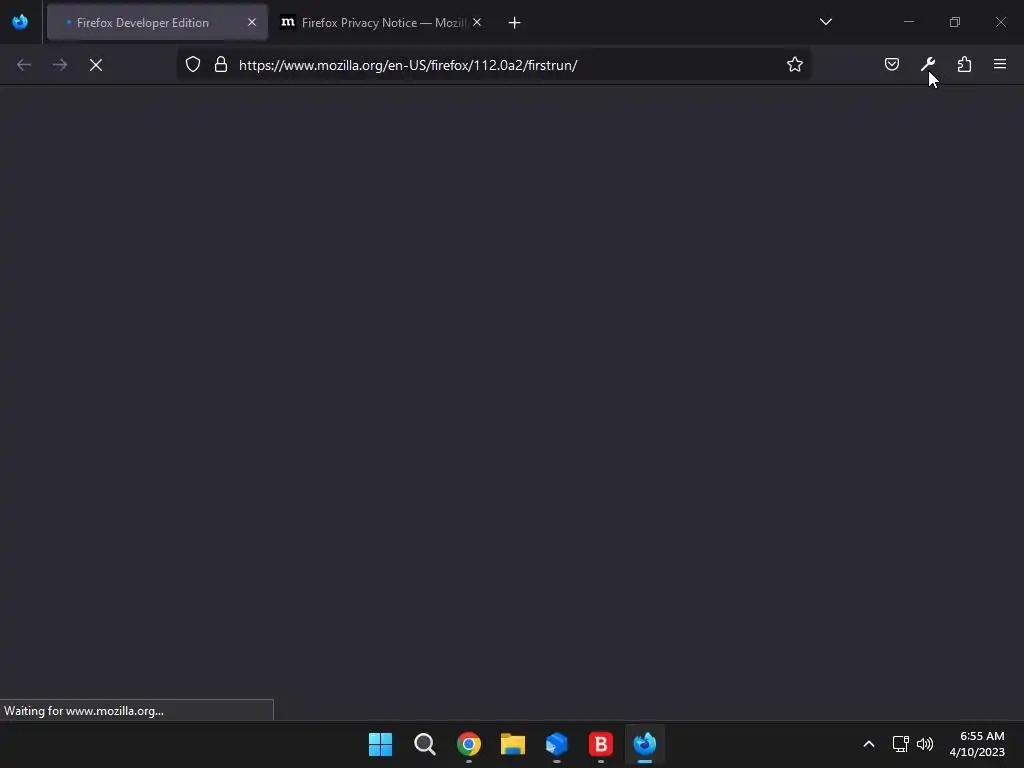
Task: Open the blue box app in taskbar
Action: [556, 744]
